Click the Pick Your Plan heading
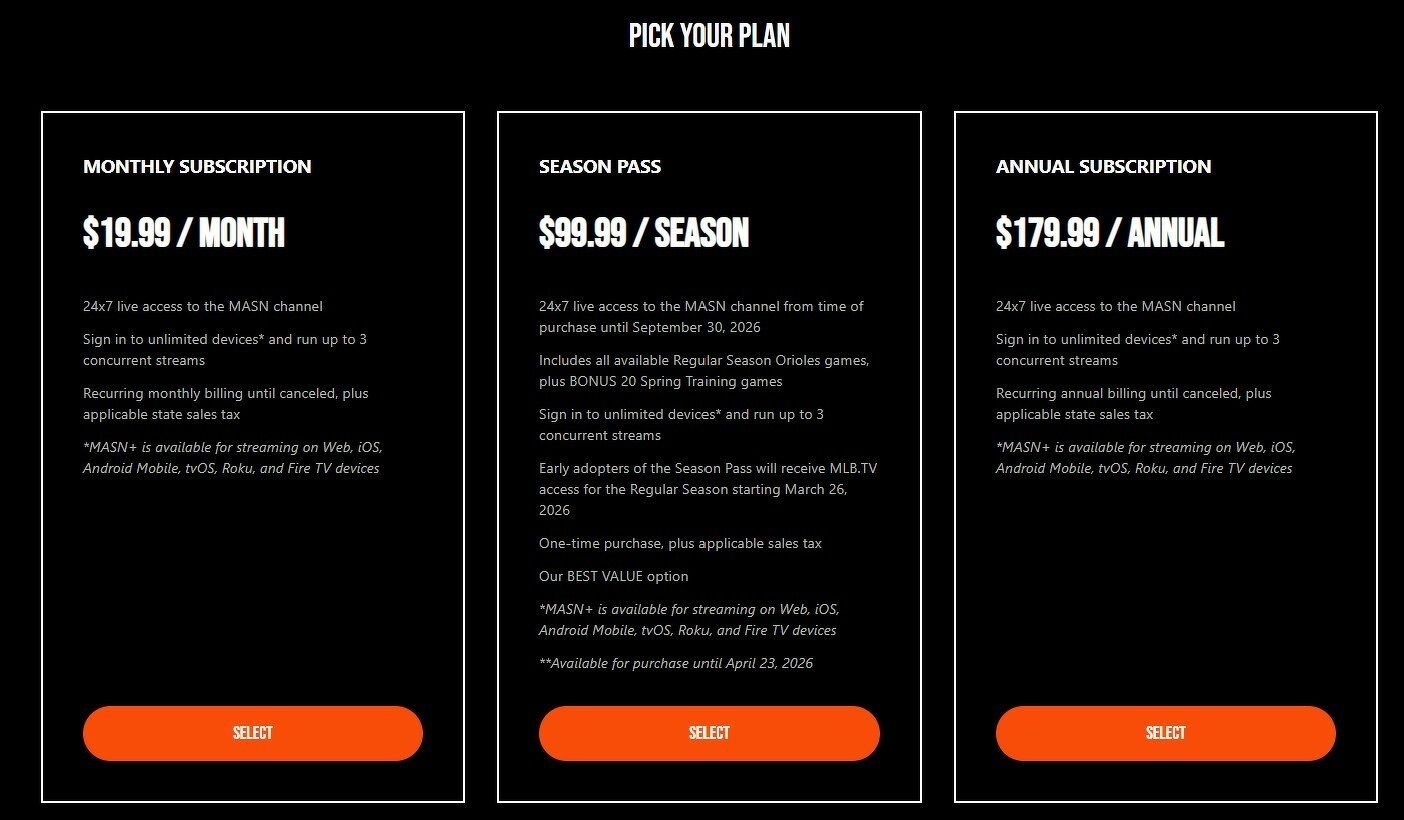This screenshot has width=1404, height=820. point(709,36)
